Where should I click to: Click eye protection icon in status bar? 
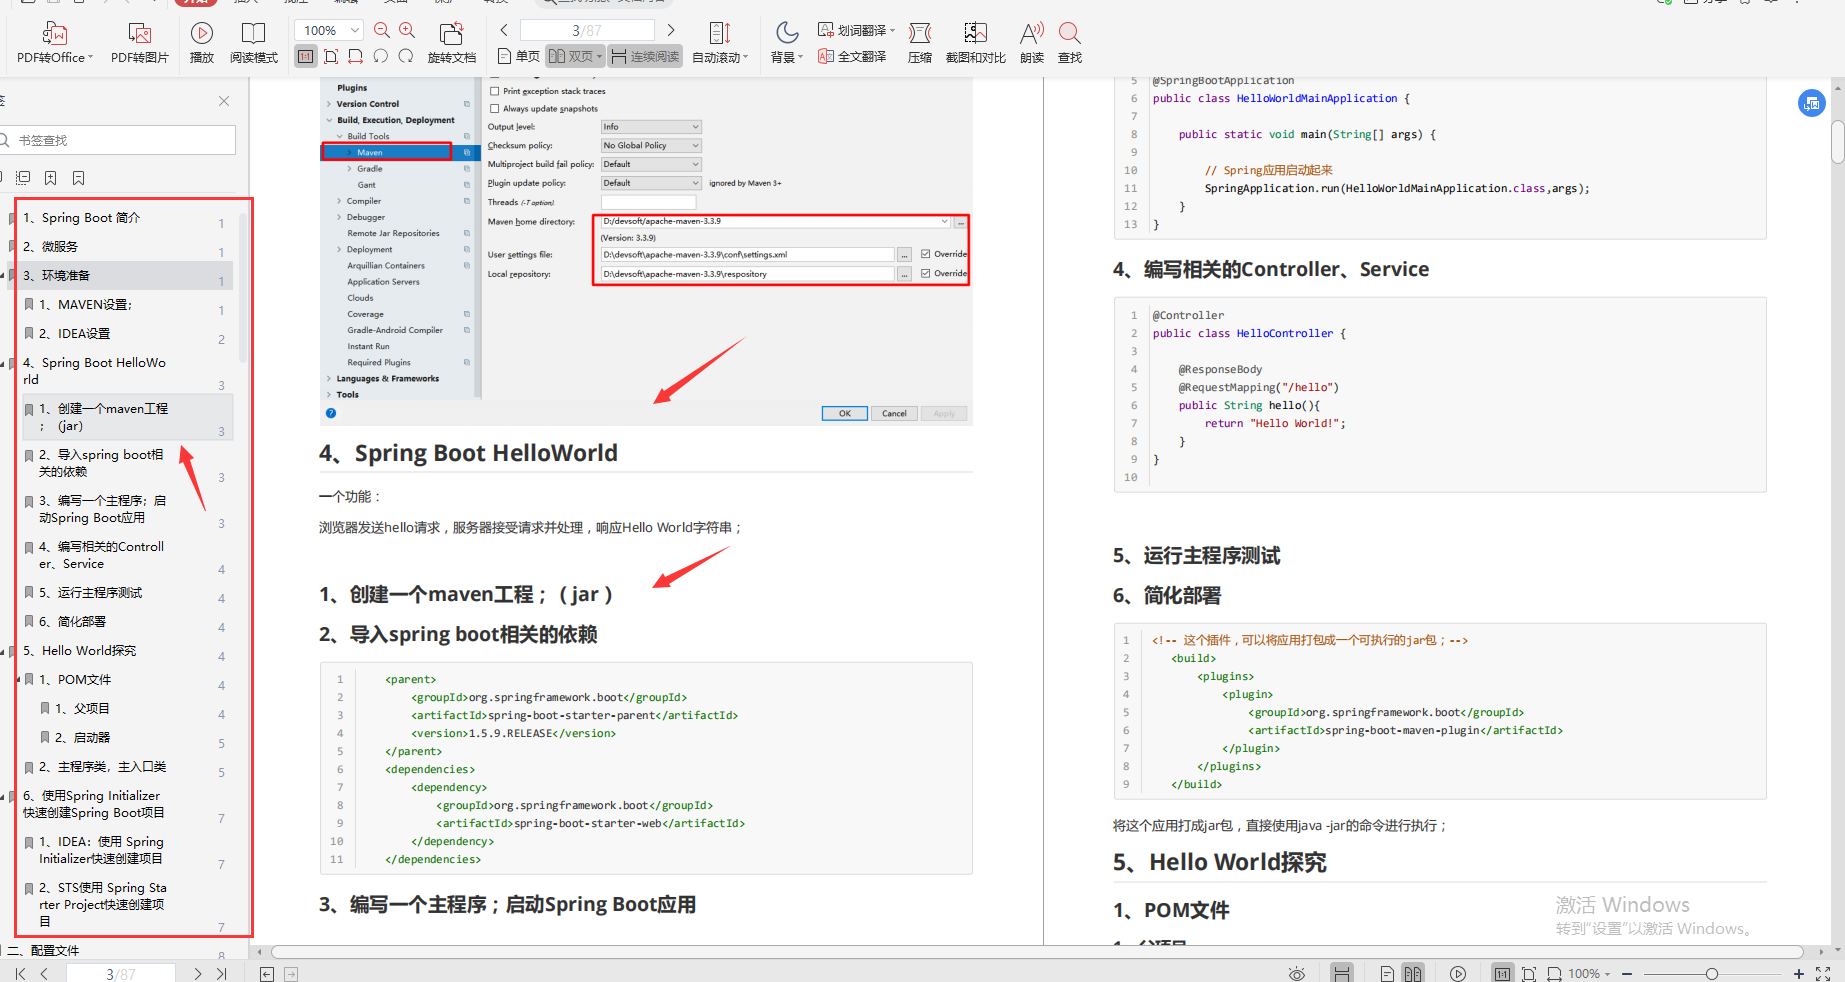pyautogui.click(x=1297, y=973)
